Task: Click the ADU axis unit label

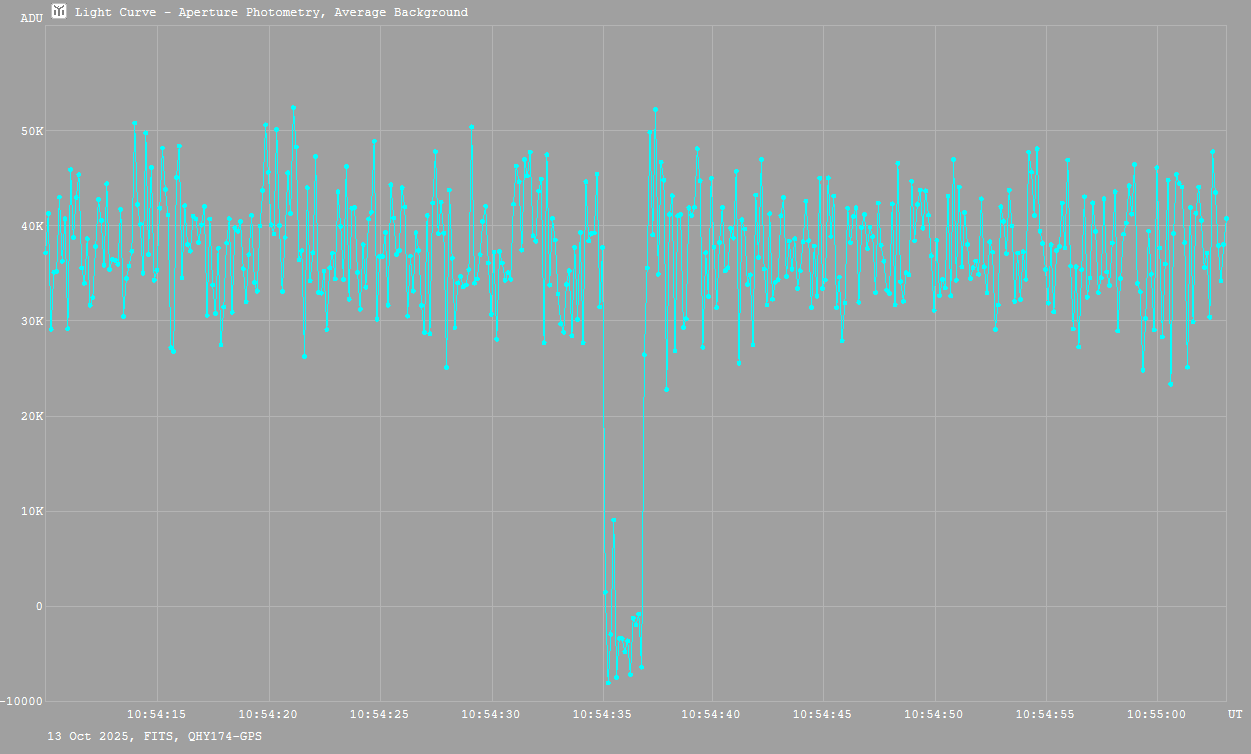Action: [x=32, y=18]
